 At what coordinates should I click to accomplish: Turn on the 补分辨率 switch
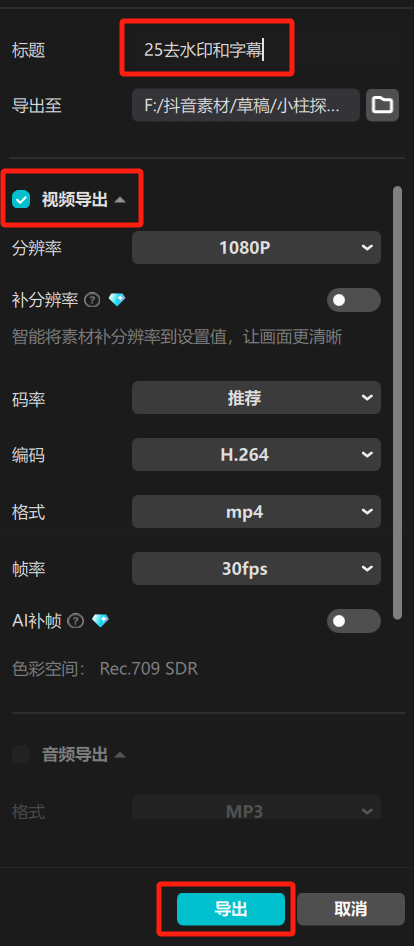point(354,300)
